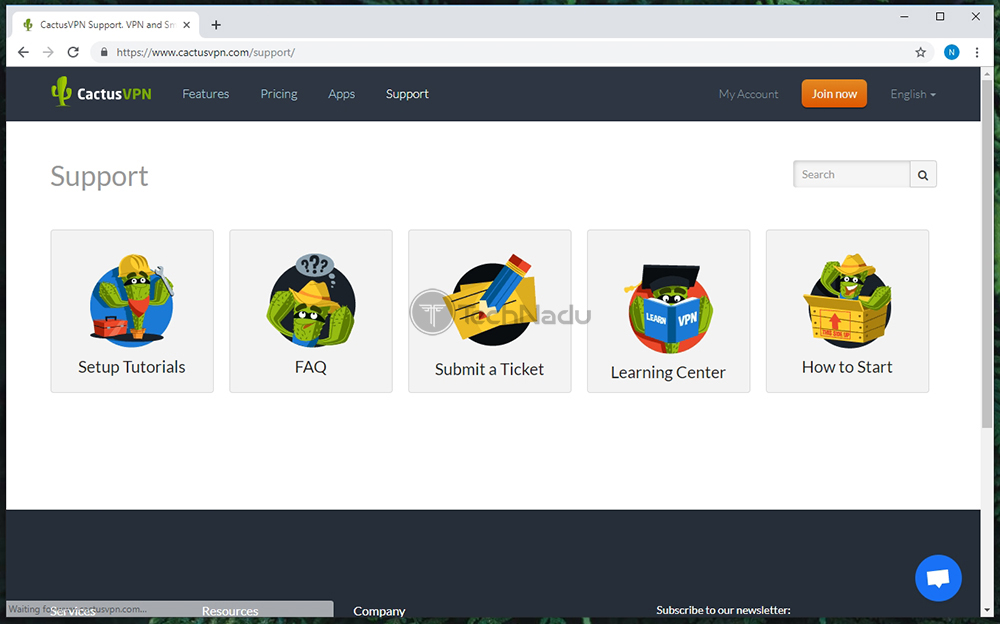Open a new browser tab with plus

[216, 25]
